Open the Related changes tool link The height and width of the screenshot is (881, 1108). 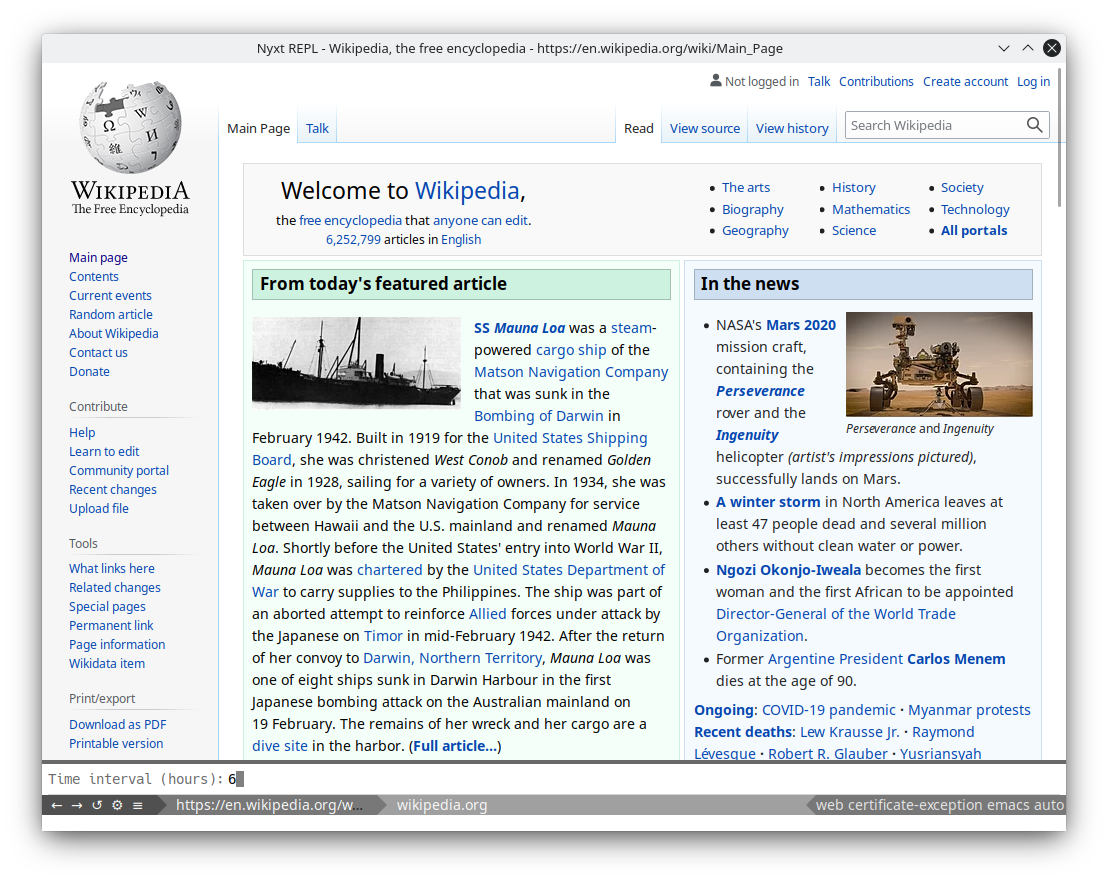coord(114,588)
